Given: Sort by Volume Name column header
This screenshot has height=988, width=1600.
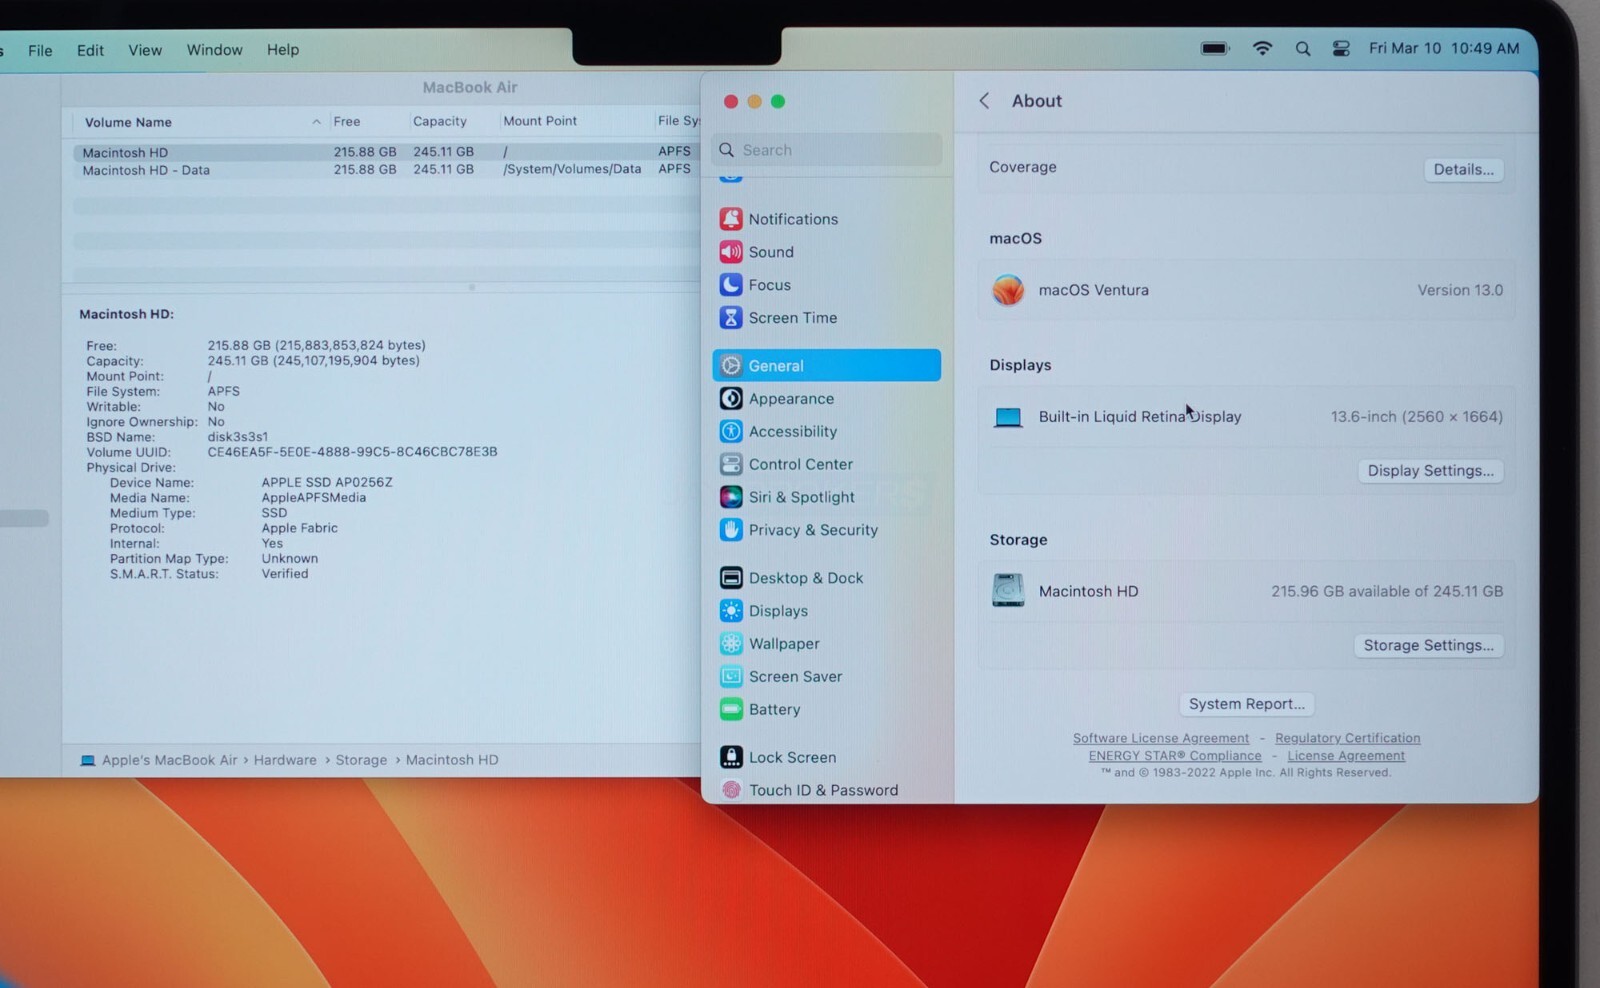Looking at the screenshot, I should click(x=128, y=123).
